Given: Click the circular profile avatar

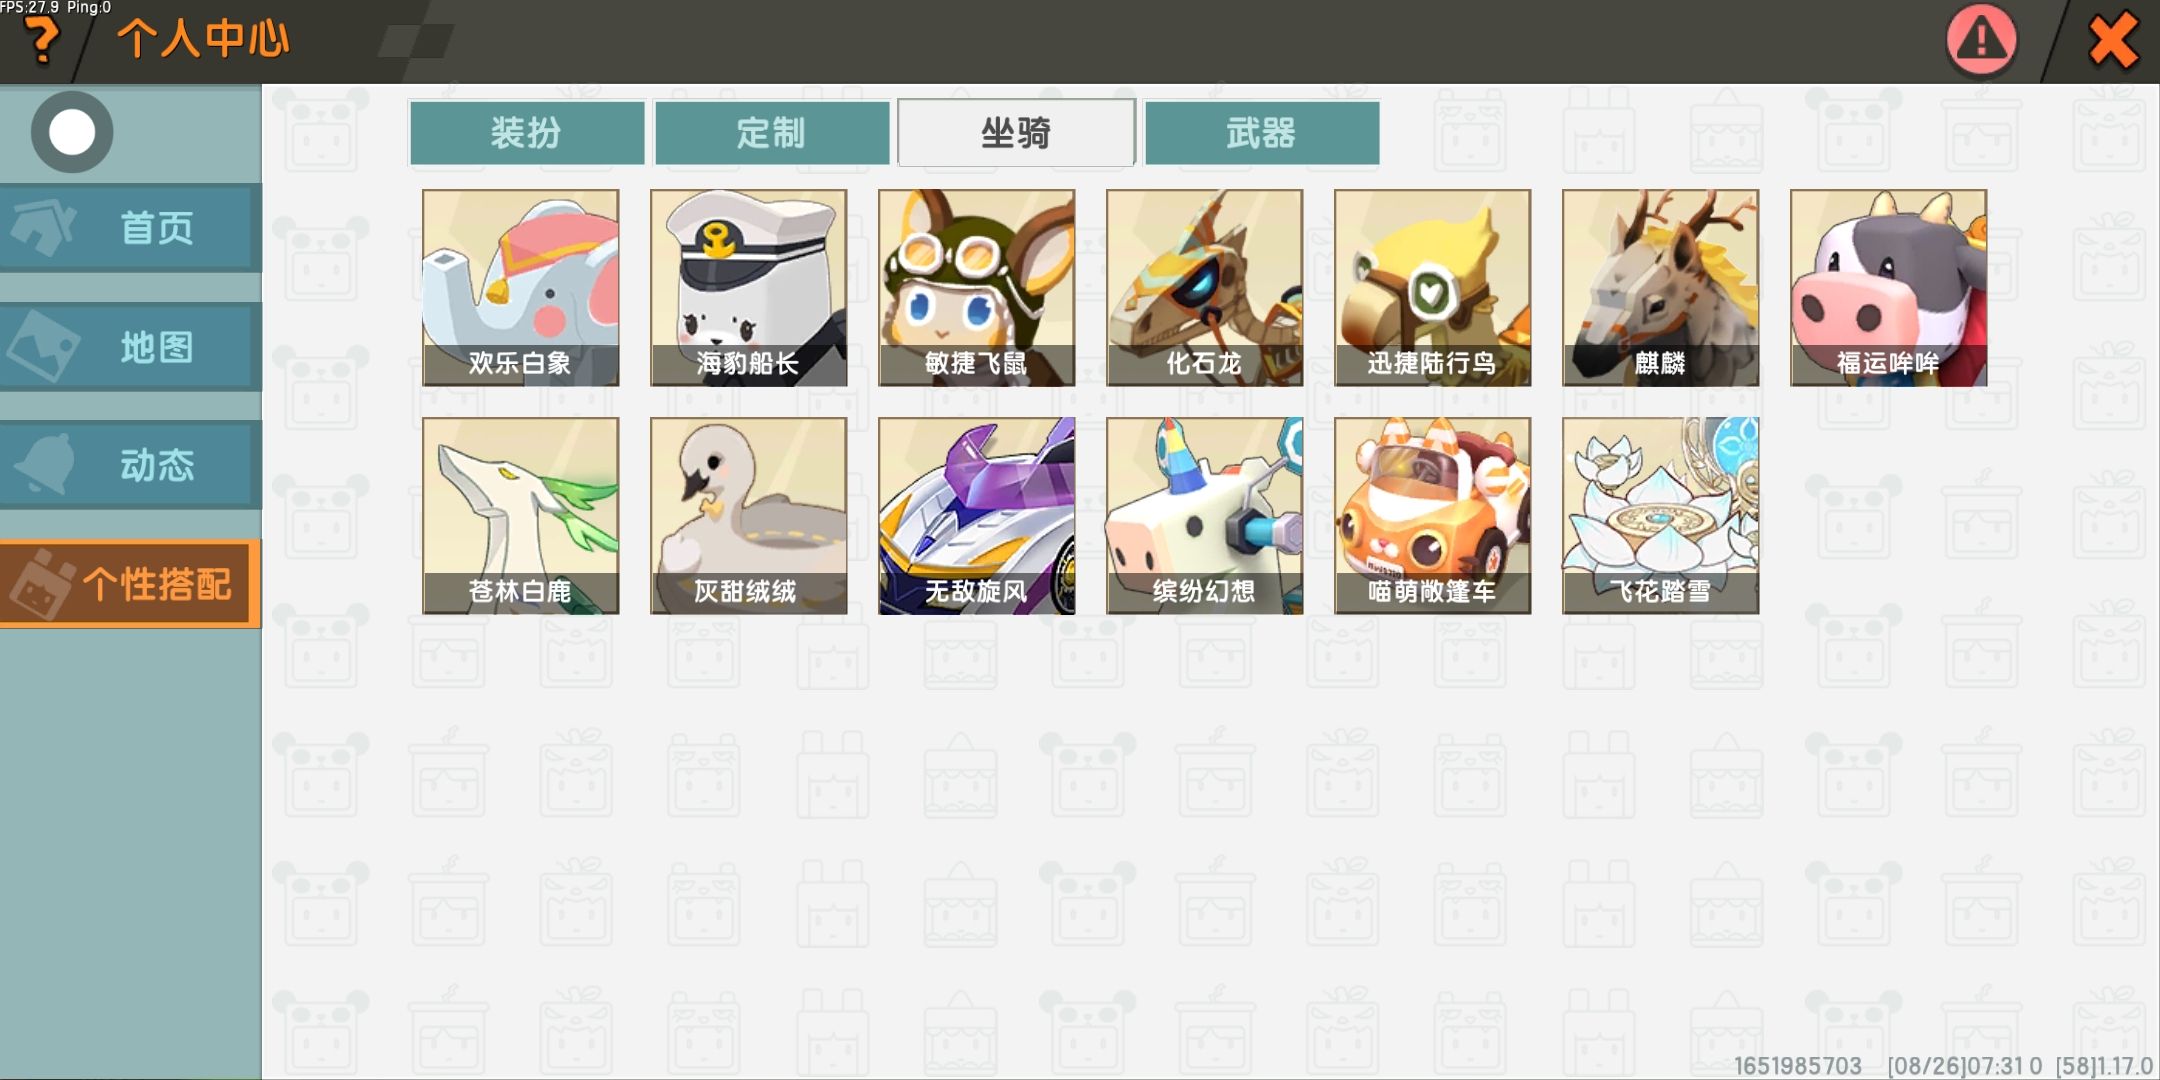Looking at the screenshot, I should [72, 132].
